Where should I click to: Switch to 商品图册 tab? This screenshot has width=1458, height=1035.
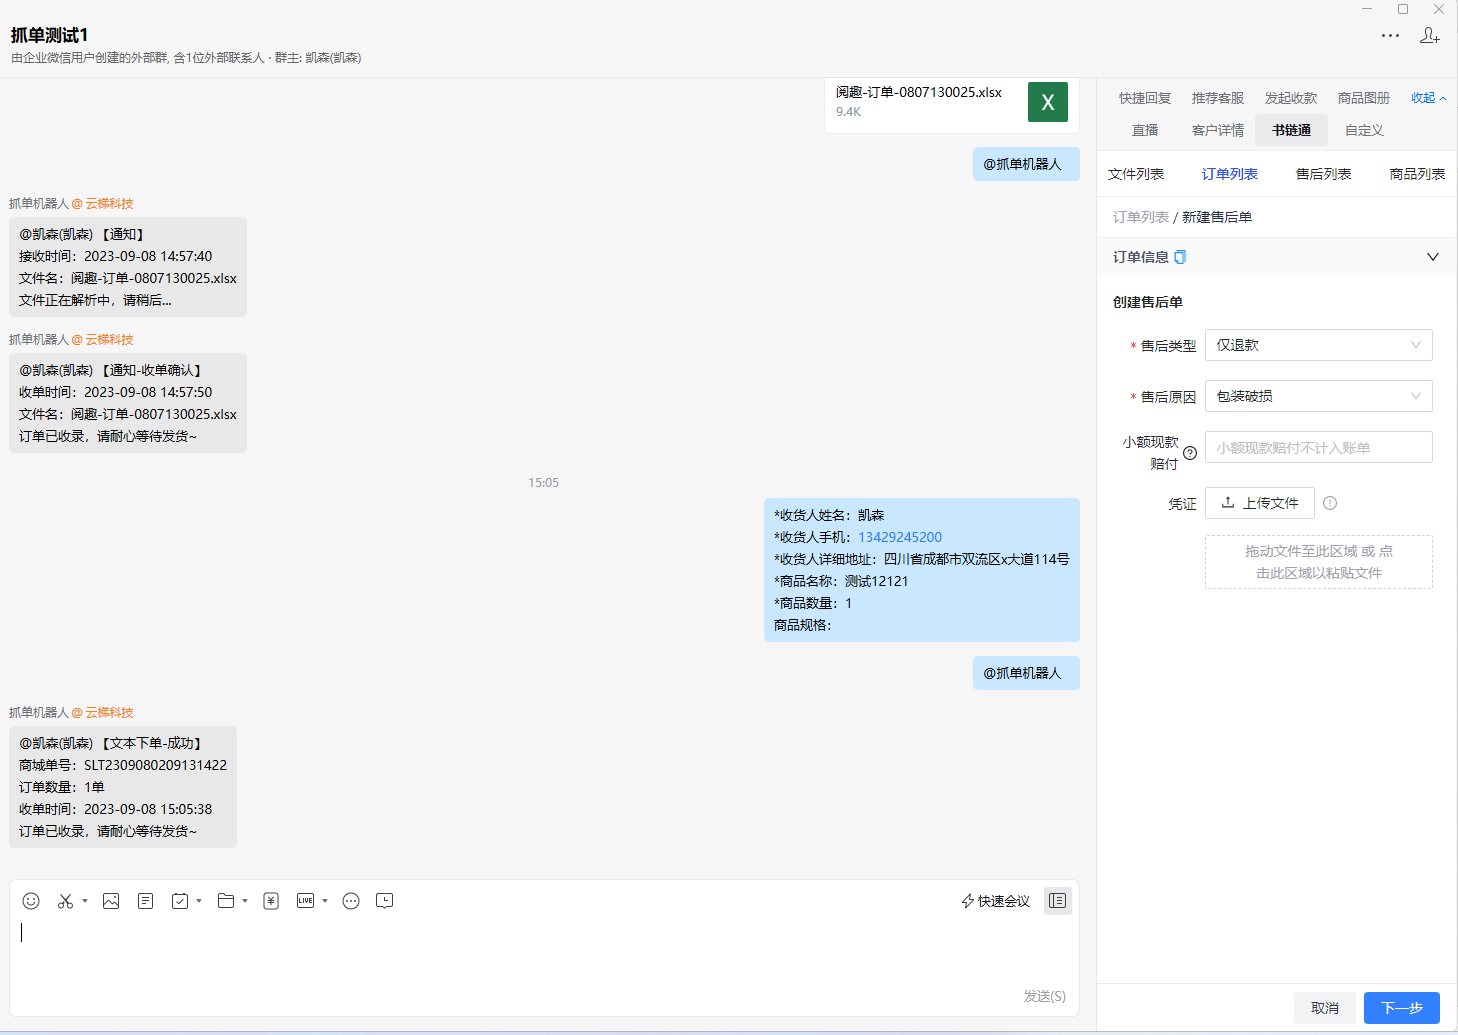pyautogui.click(x=1364, y=98)
